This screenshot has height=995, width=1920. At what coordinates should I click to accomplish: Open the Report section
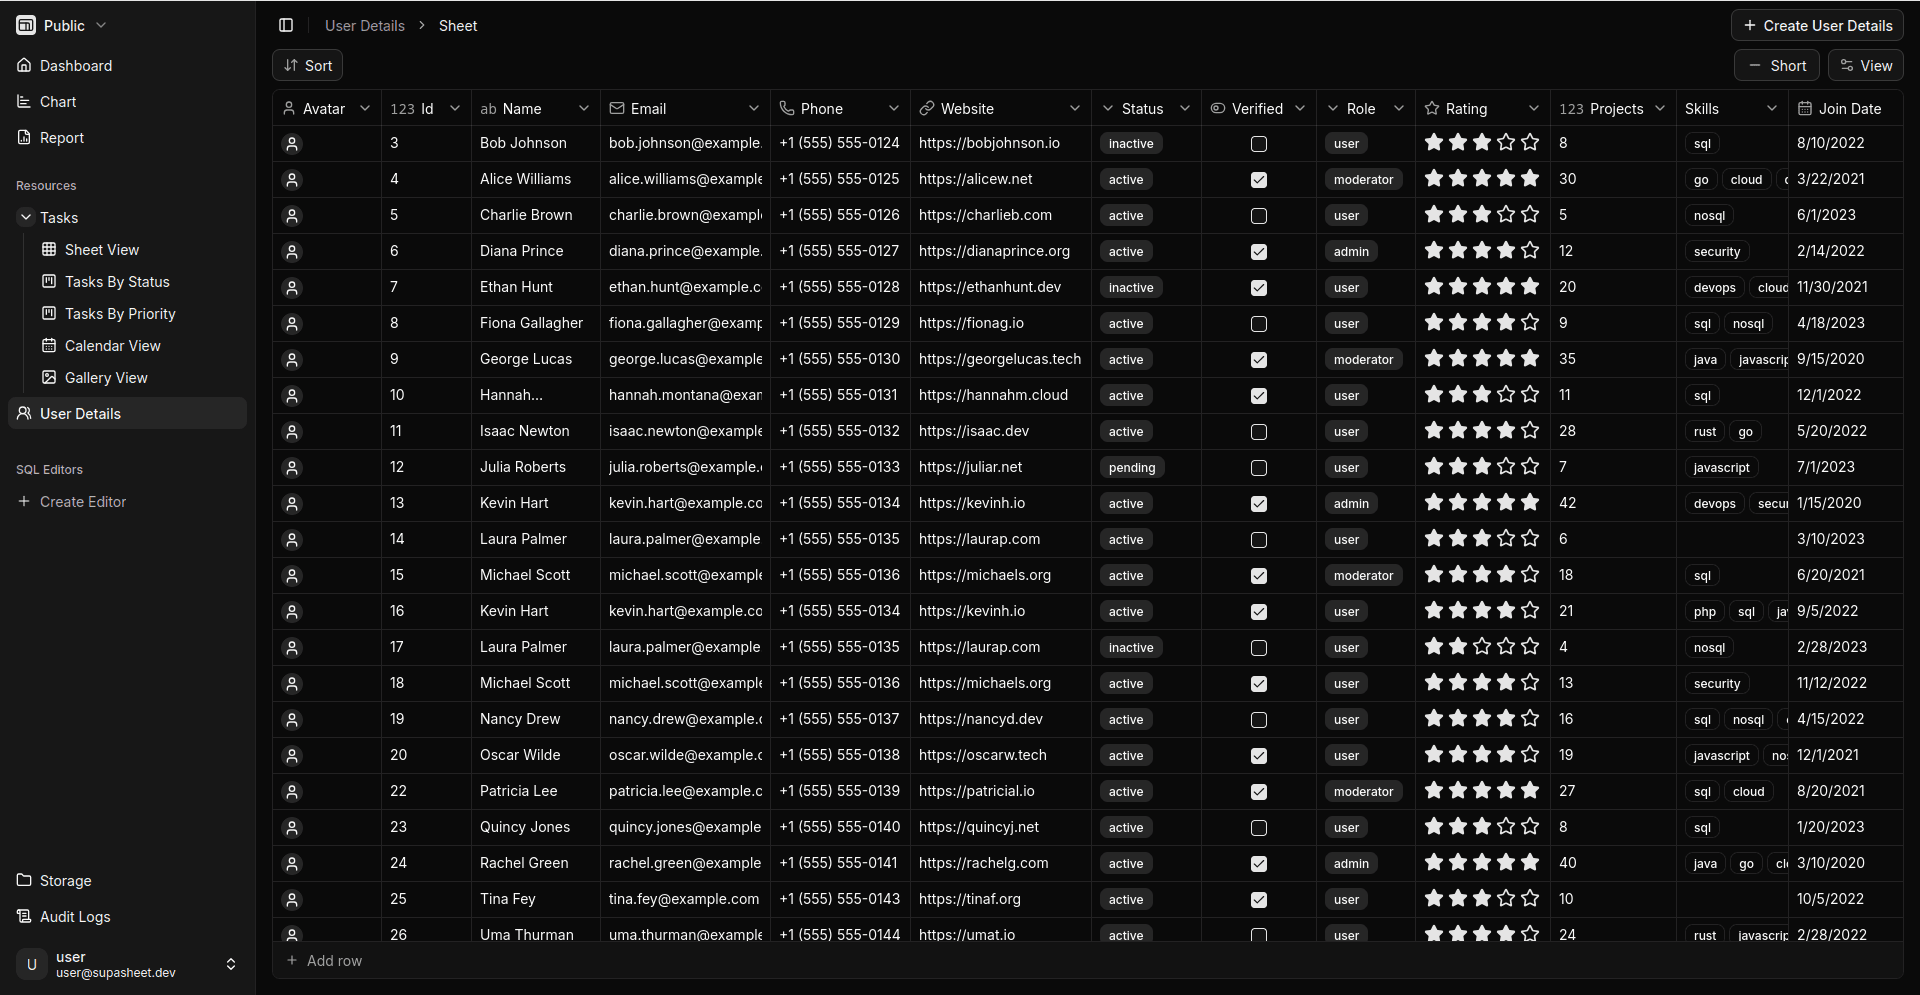[61, 137]
